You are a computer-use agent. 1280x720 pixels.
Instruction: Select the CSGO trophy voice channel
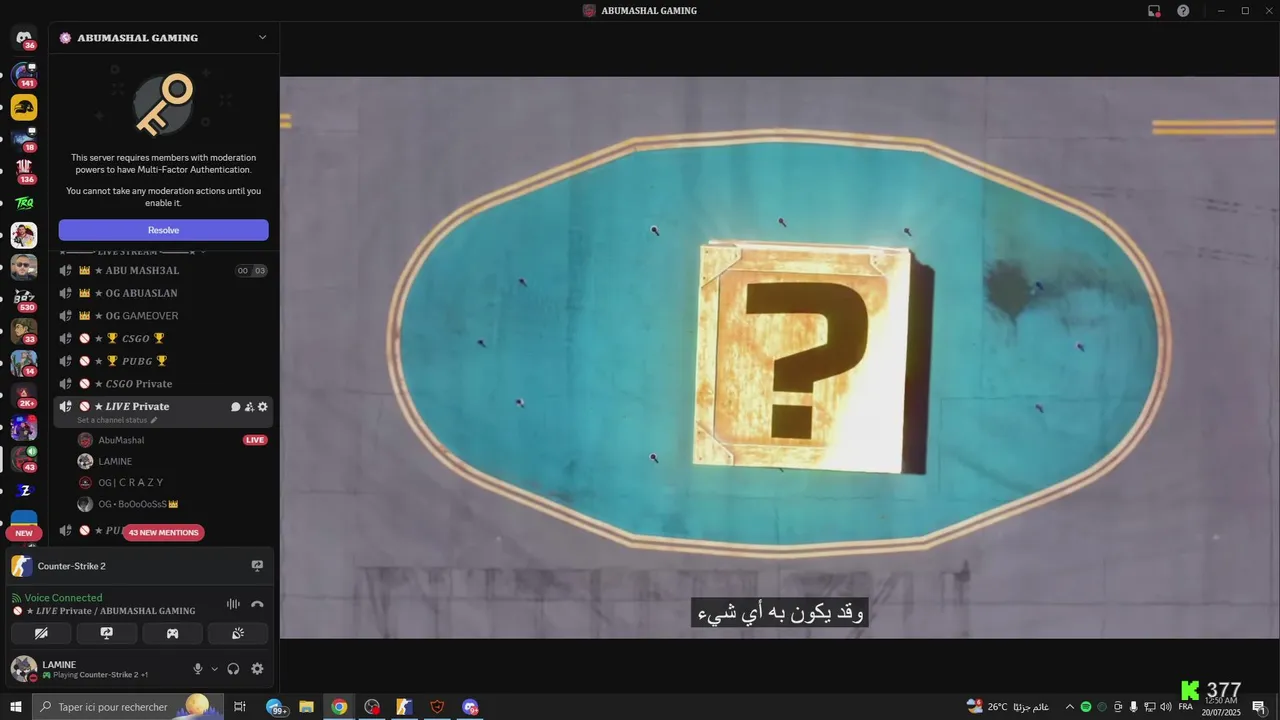162,339
